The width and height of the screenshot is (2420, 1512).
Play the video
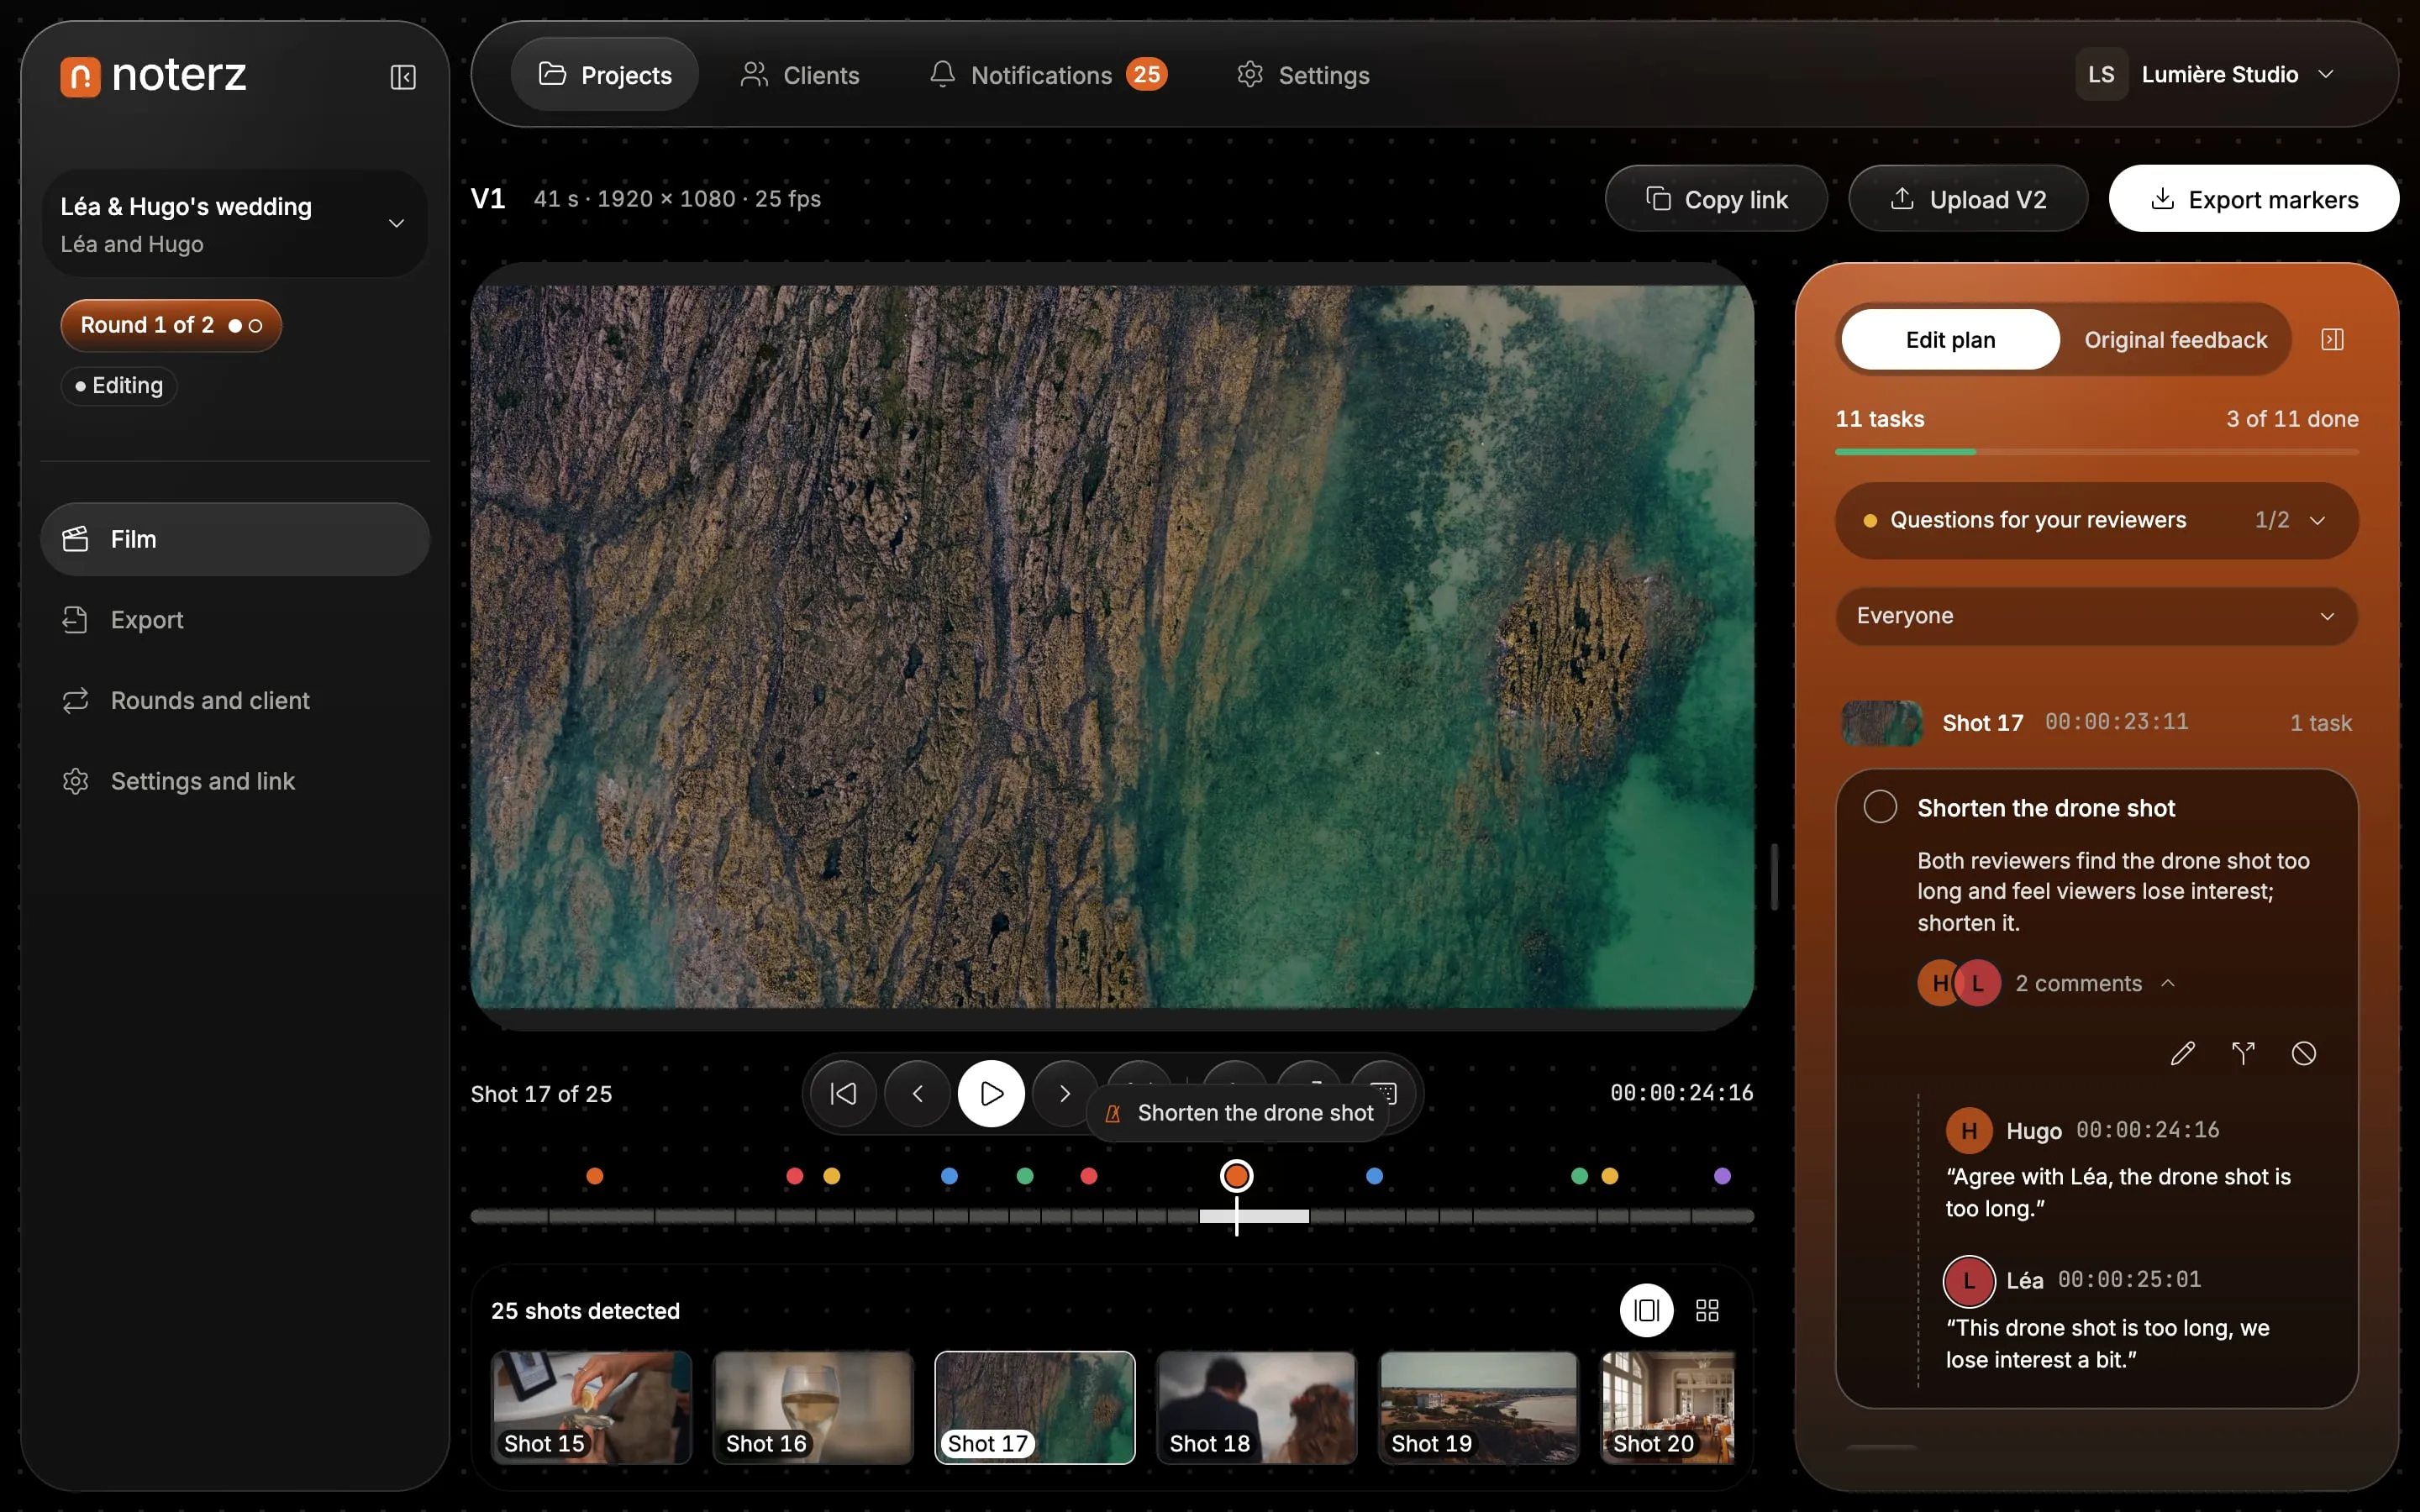pyautogui.click(x=991, y=1093)
